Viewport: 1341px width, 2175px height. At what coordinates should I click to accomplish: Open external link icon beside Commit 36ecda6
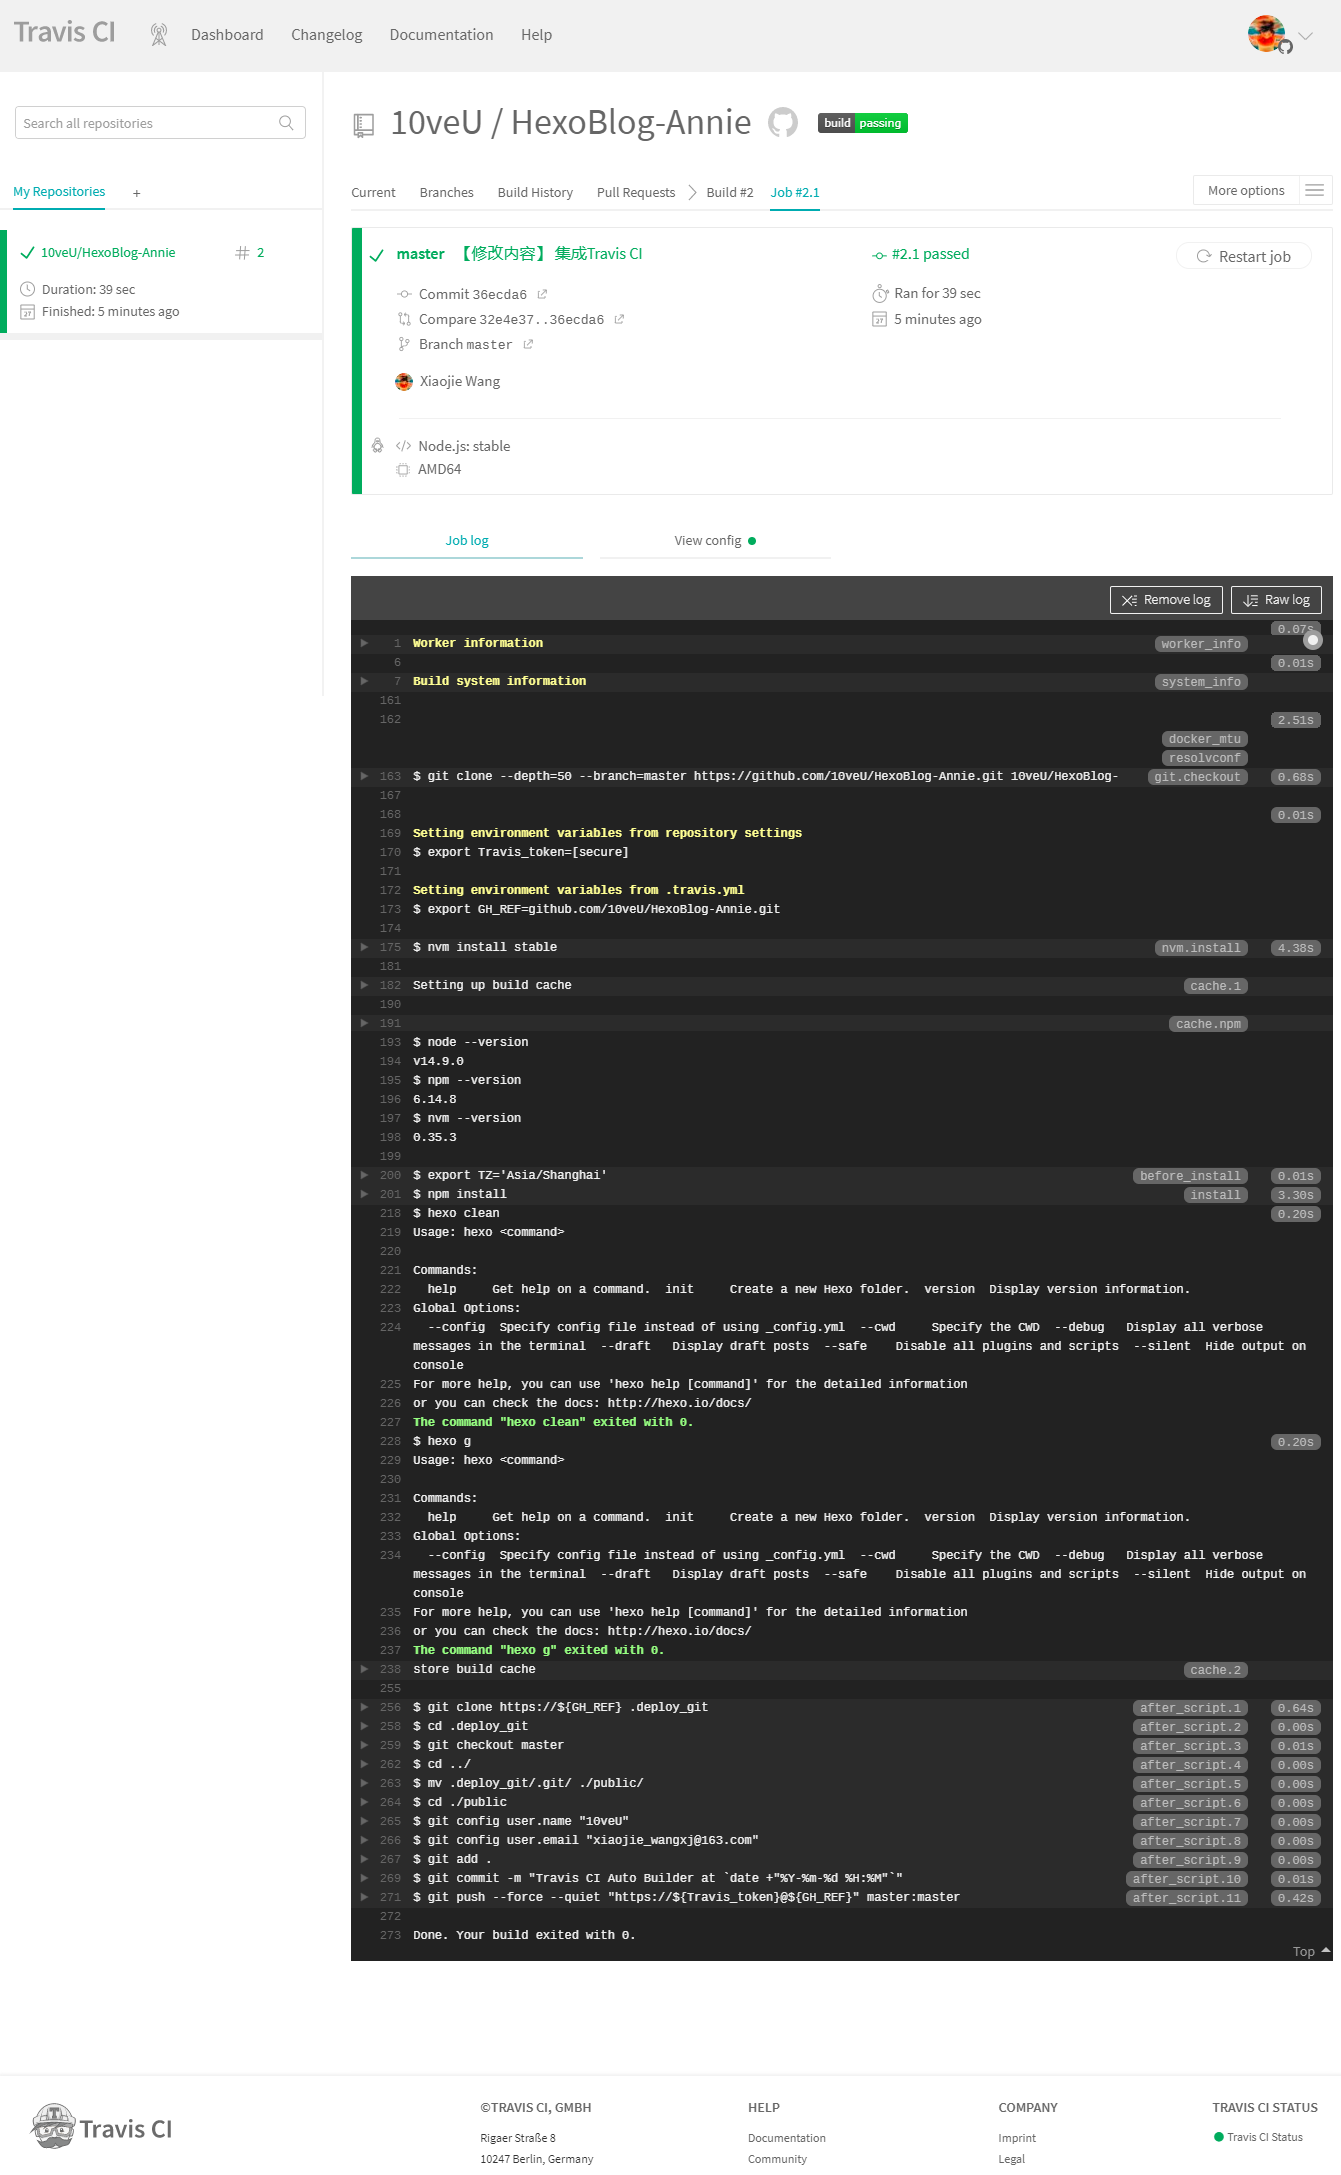pos(542,294)
